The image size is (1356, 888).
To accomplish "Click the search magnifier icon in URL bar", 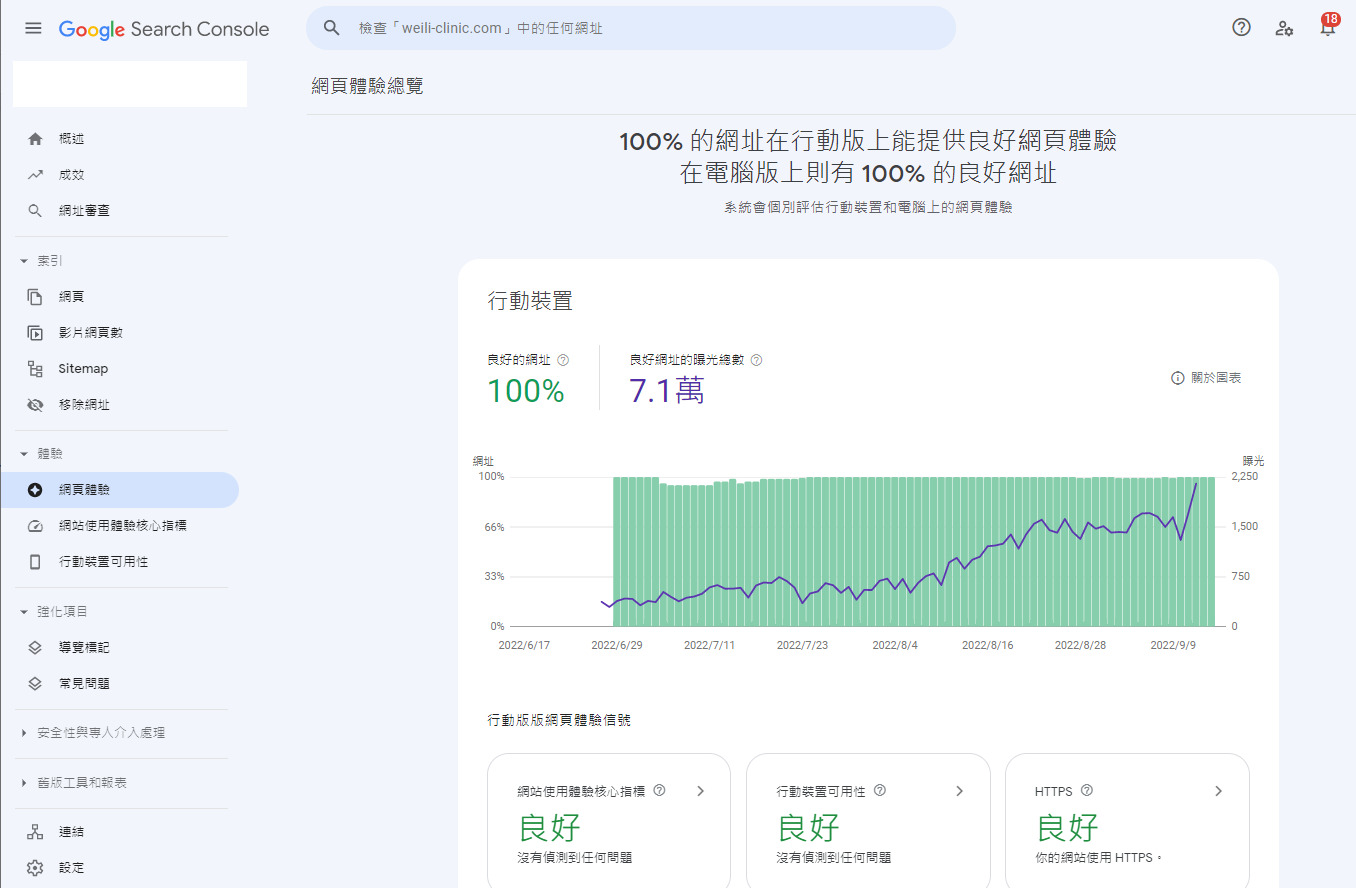I will (333, 28).
